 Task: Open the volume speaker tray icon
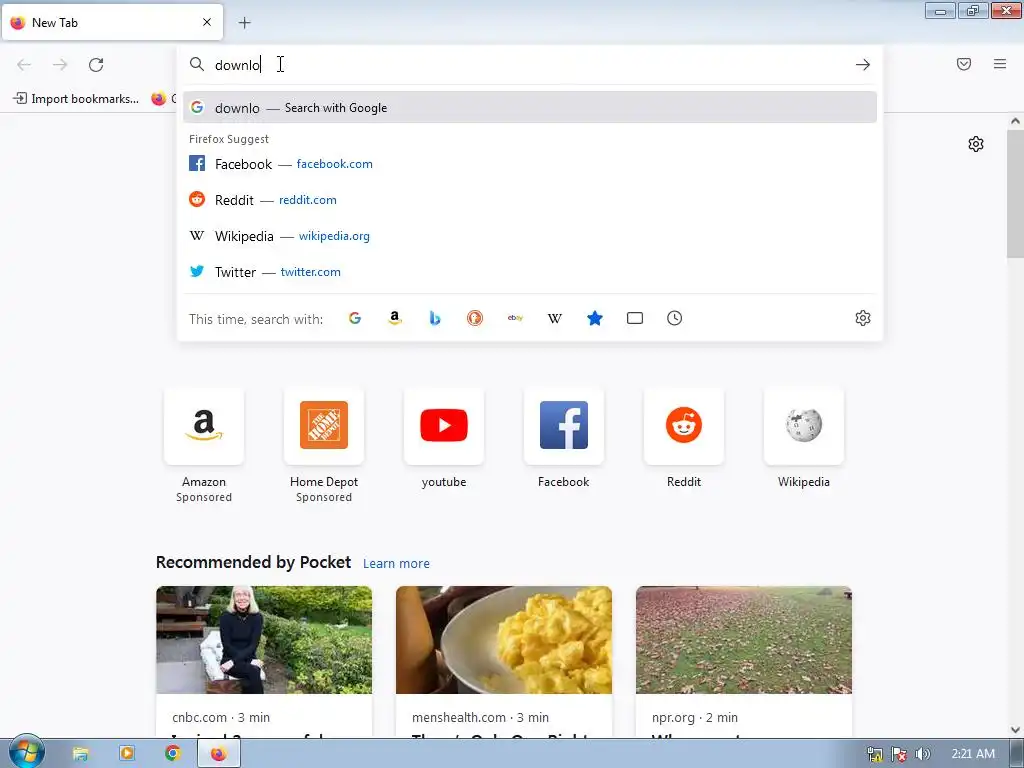(x=922, y=754)
